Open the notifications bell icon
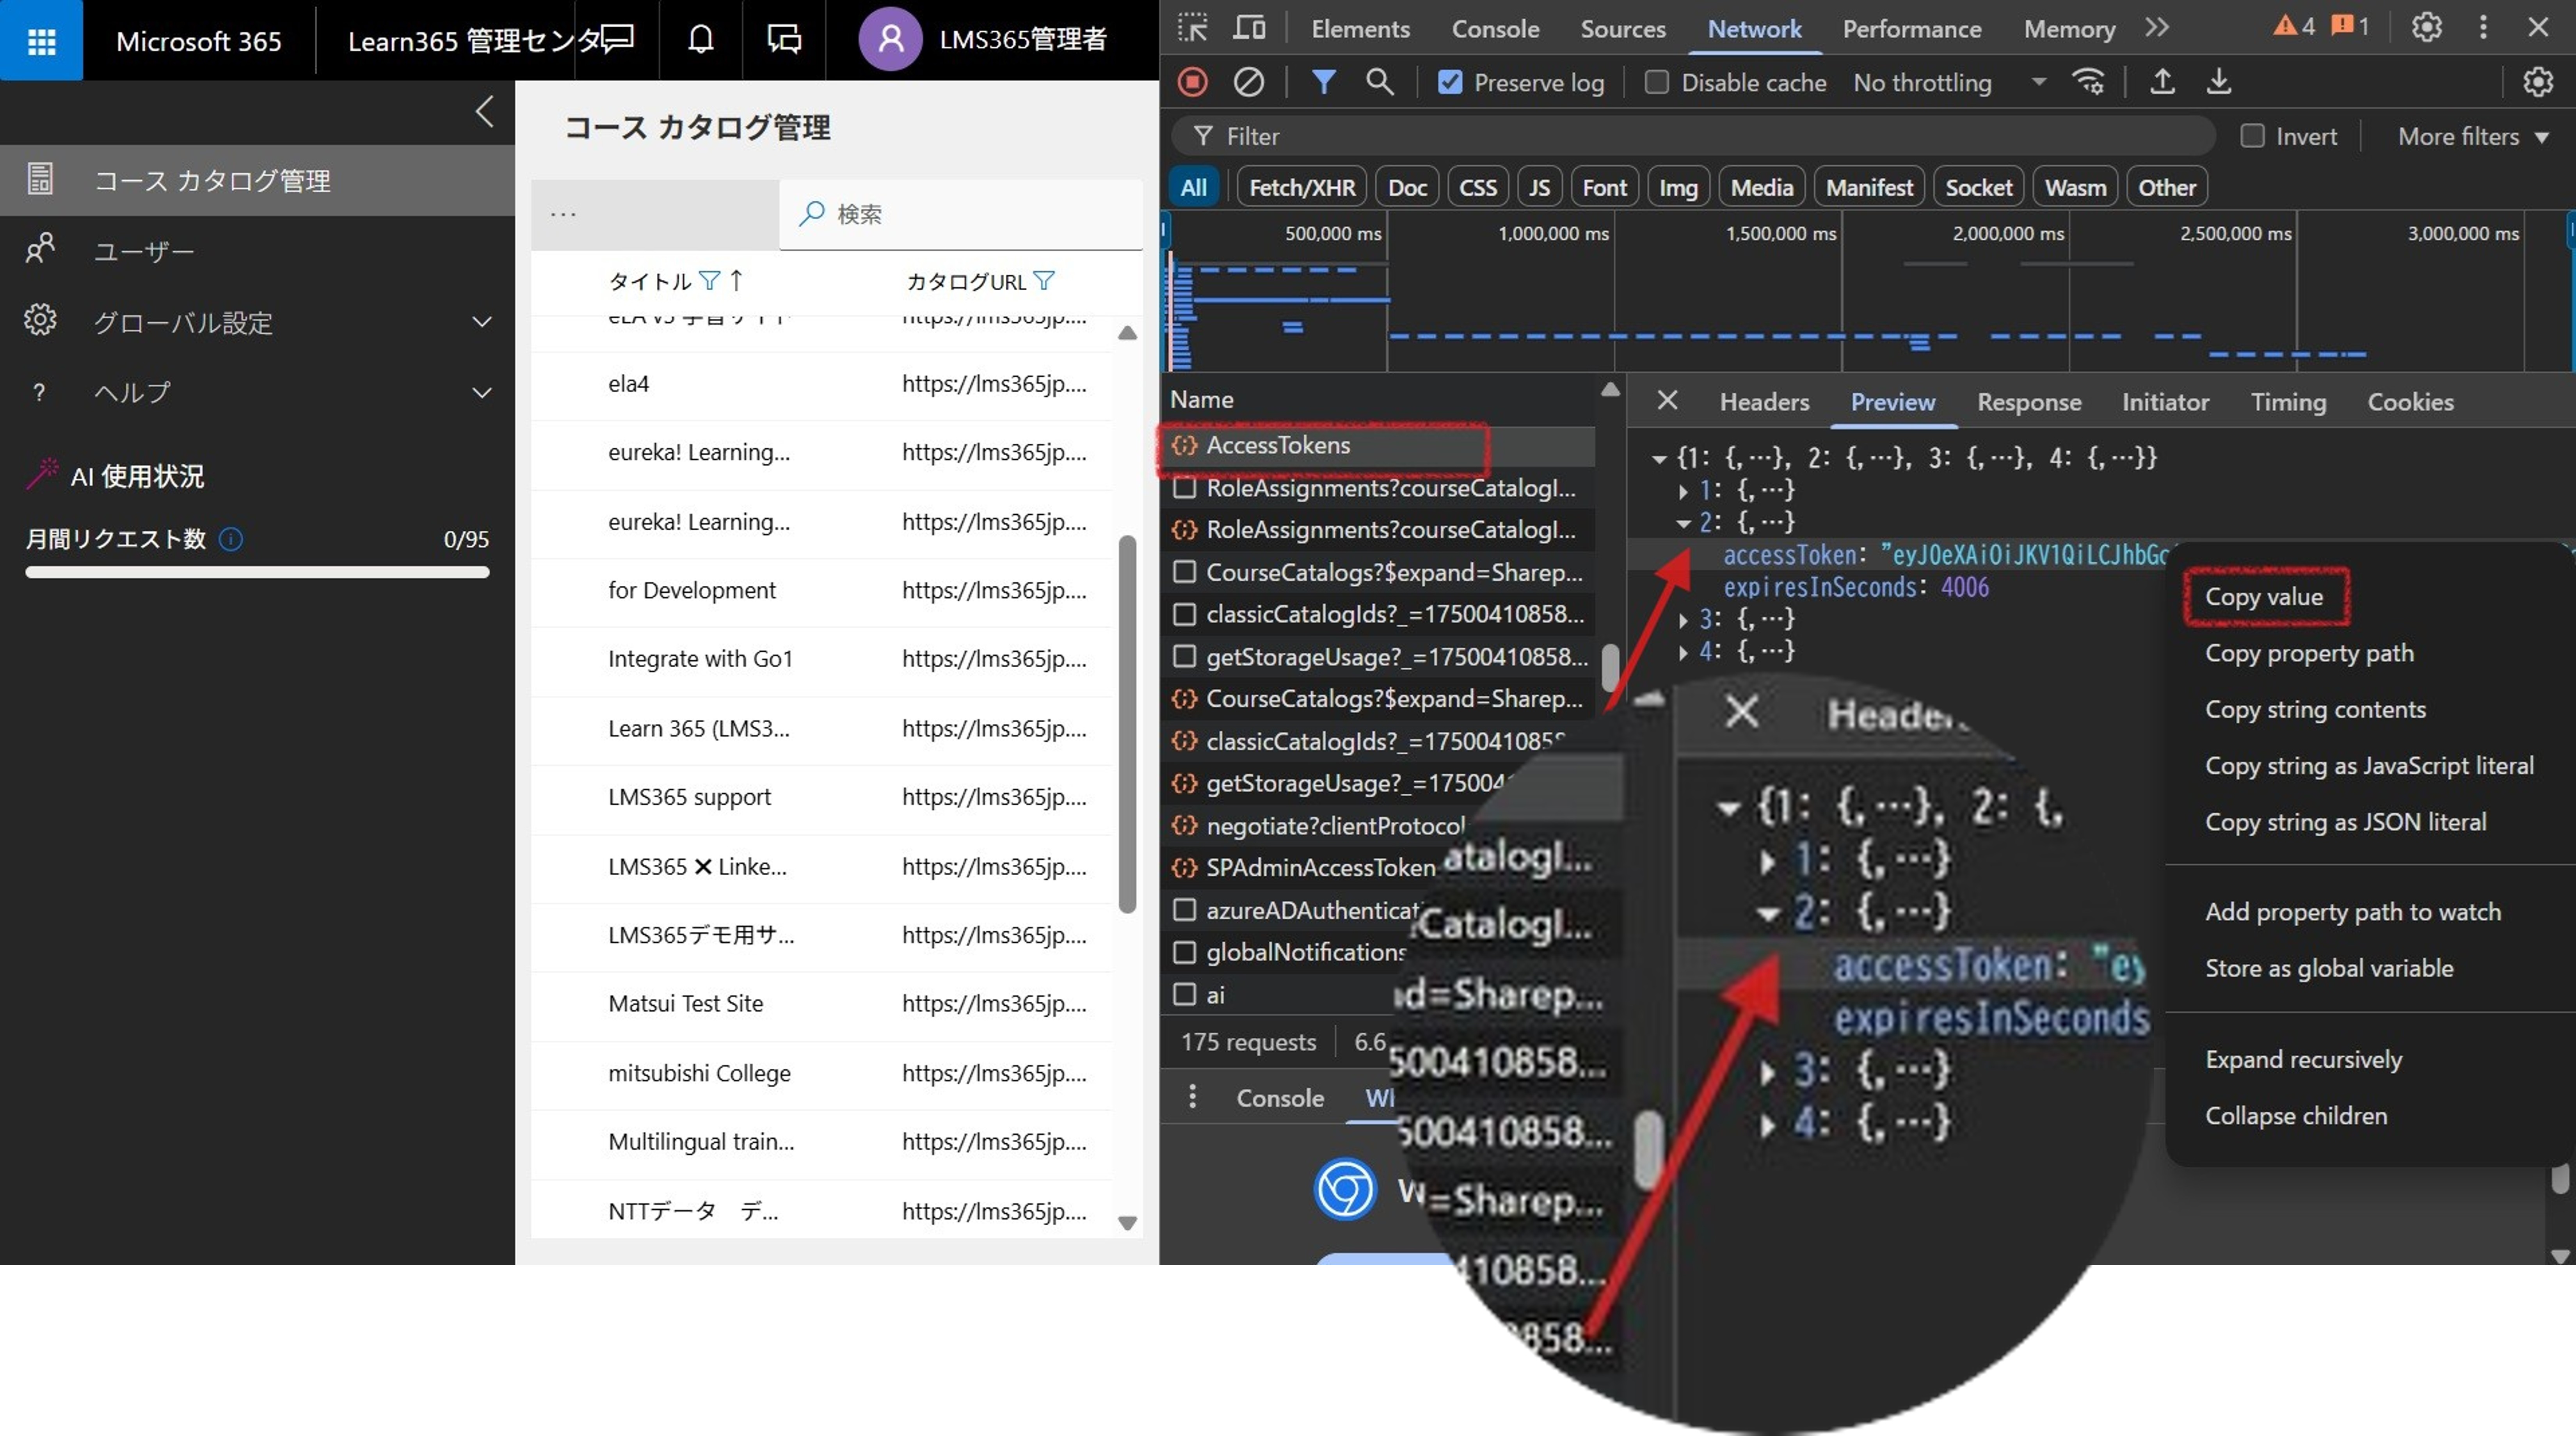The image size is (2576, 1436). pos(701,39)
